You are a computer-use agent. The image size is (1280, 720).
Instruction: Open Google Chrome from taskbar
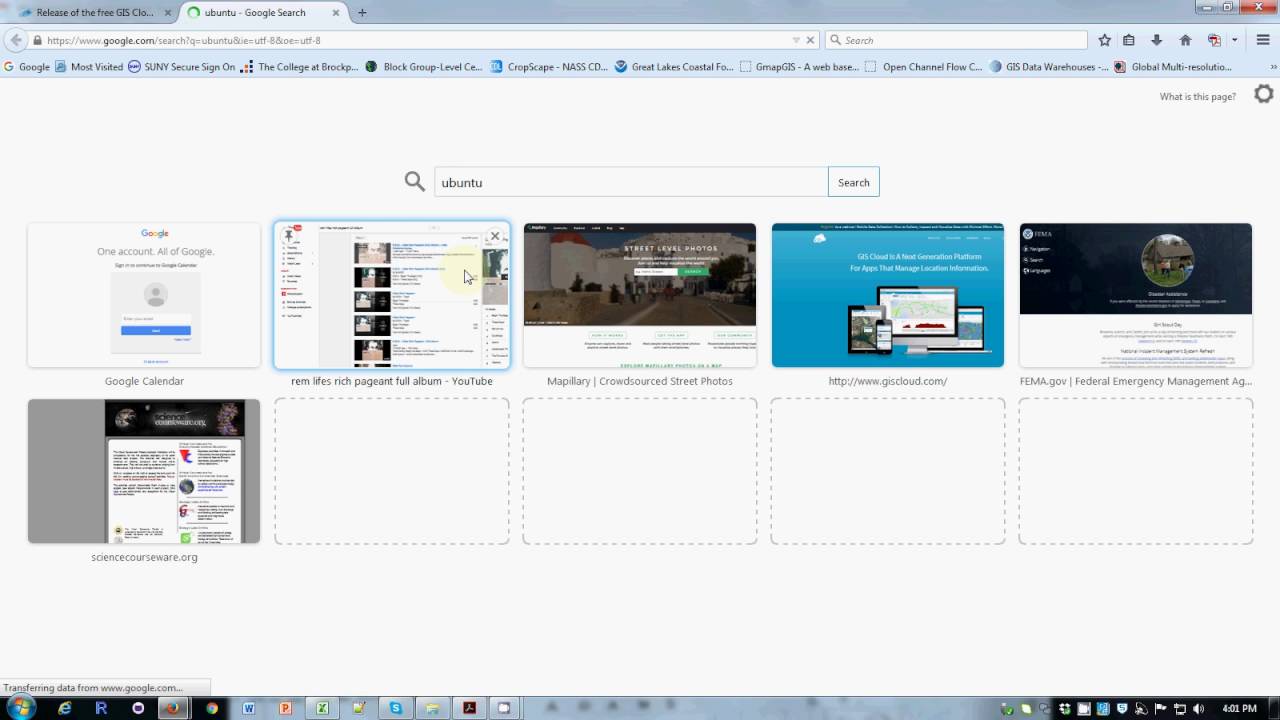[212, 708]
